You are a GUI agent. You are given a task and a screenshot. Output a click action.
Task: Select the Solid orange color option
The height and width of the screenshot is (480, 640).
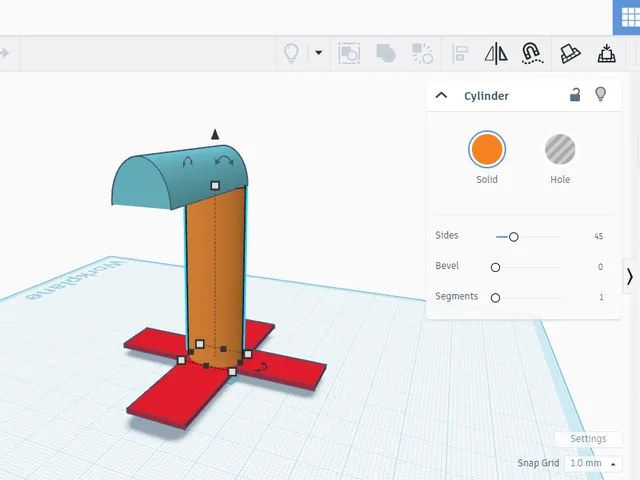pos(487,149)
